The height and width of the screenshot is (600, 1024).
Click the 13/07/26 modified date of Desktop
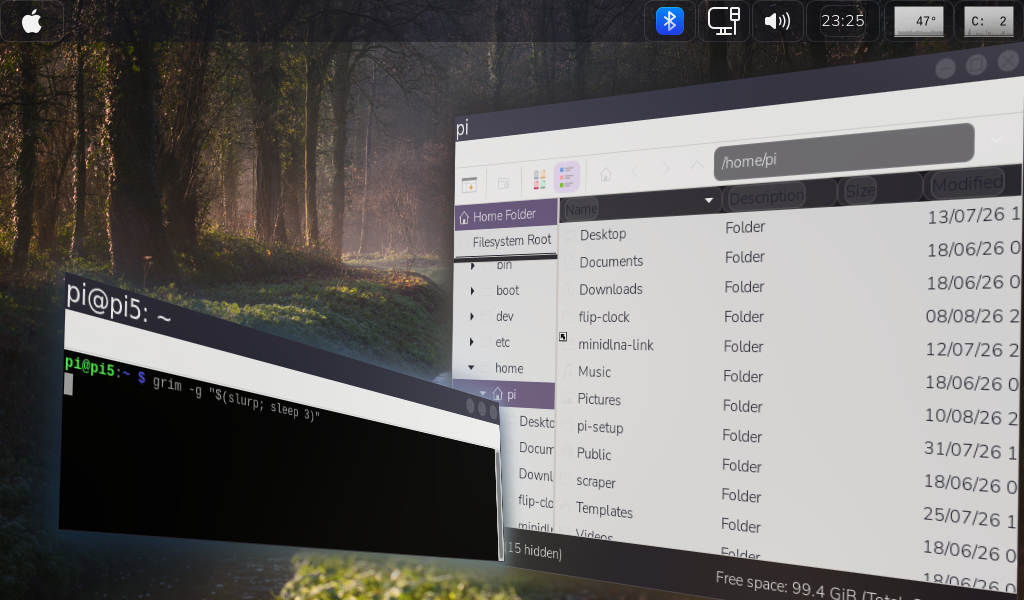pos(973,215)
